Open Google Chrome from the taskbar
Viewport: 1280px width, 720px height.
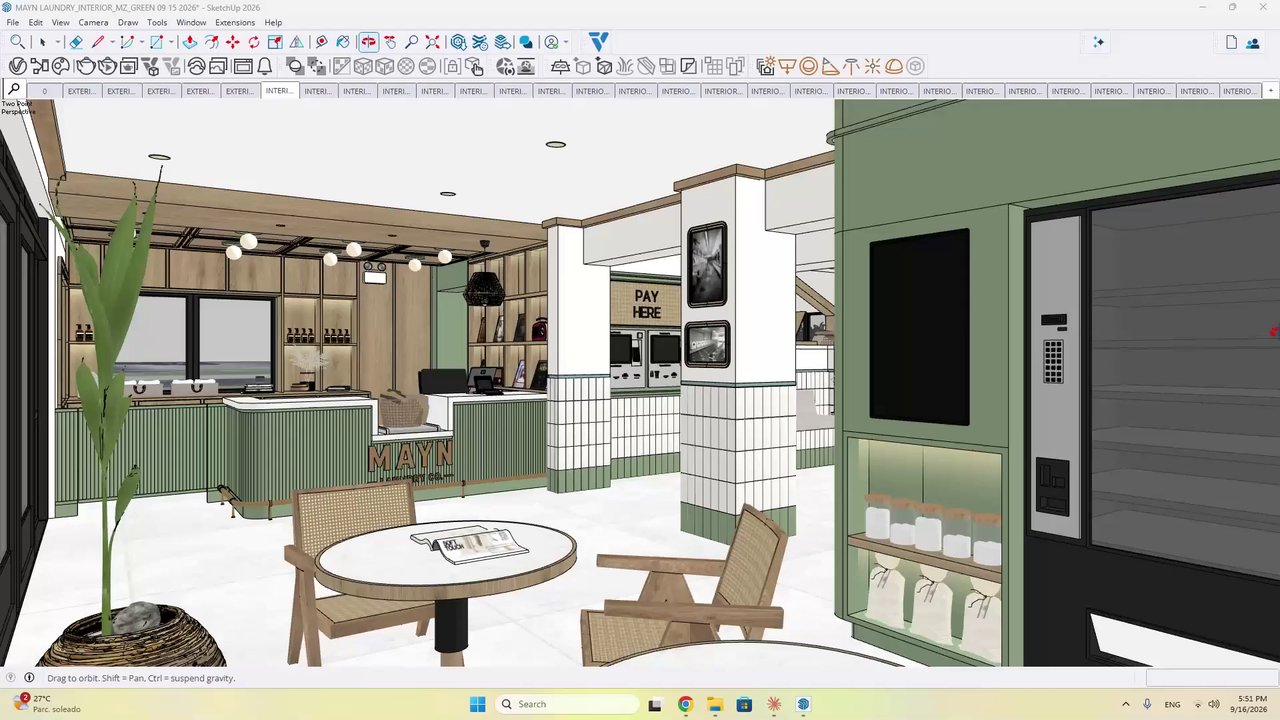[685, 704]
